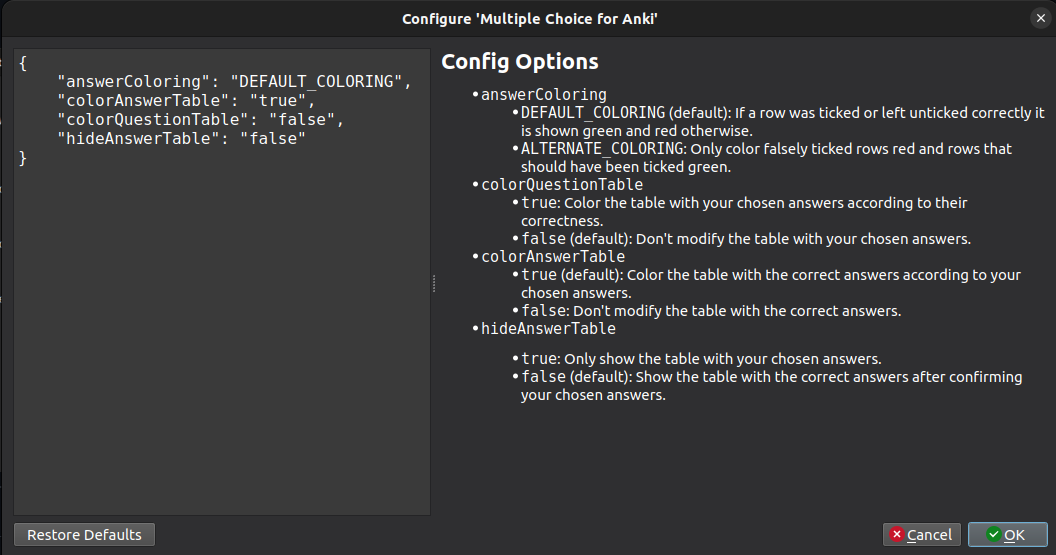This screenshot has height=555, width=1056.
Task: Click the colorAnswerTable bullet in the docs
Action: pos(553,257)
